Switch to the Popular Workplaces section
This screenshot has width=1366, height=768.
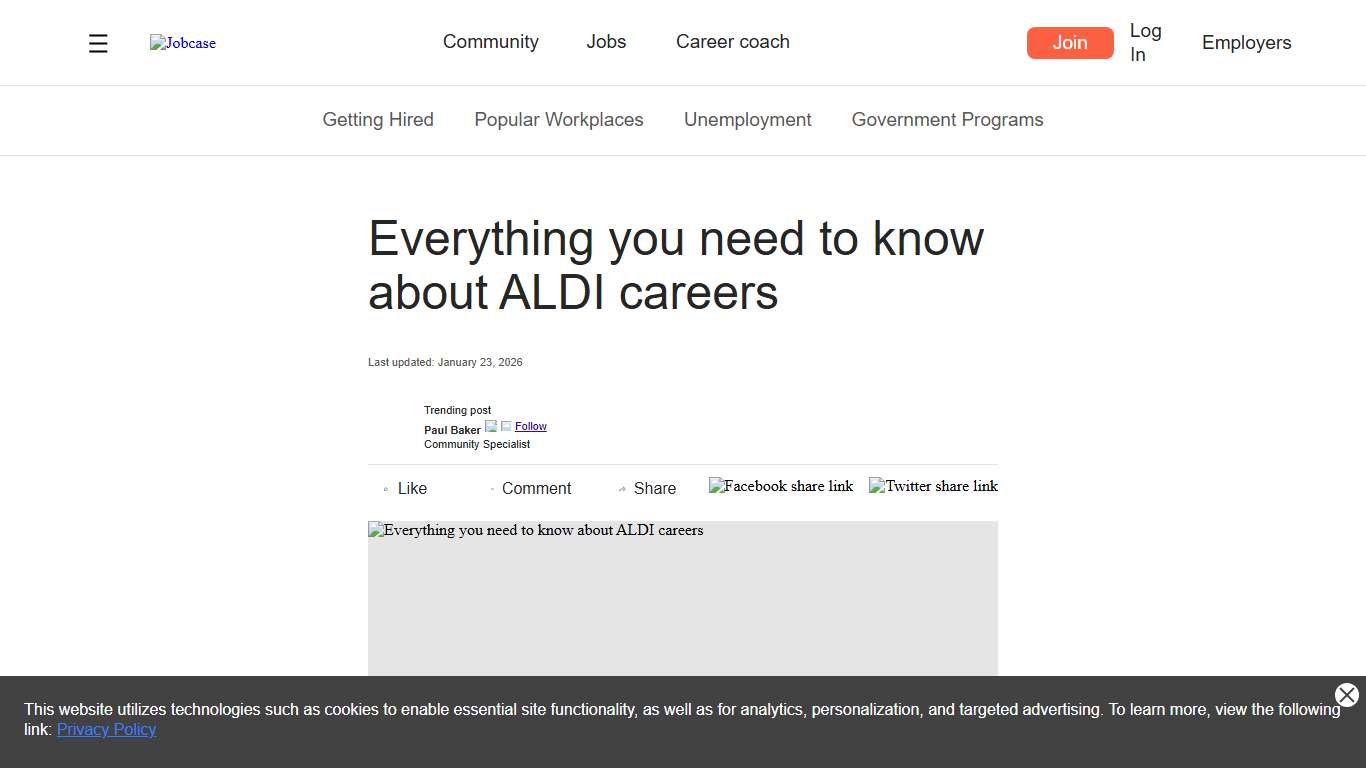(x=559, y=119)
